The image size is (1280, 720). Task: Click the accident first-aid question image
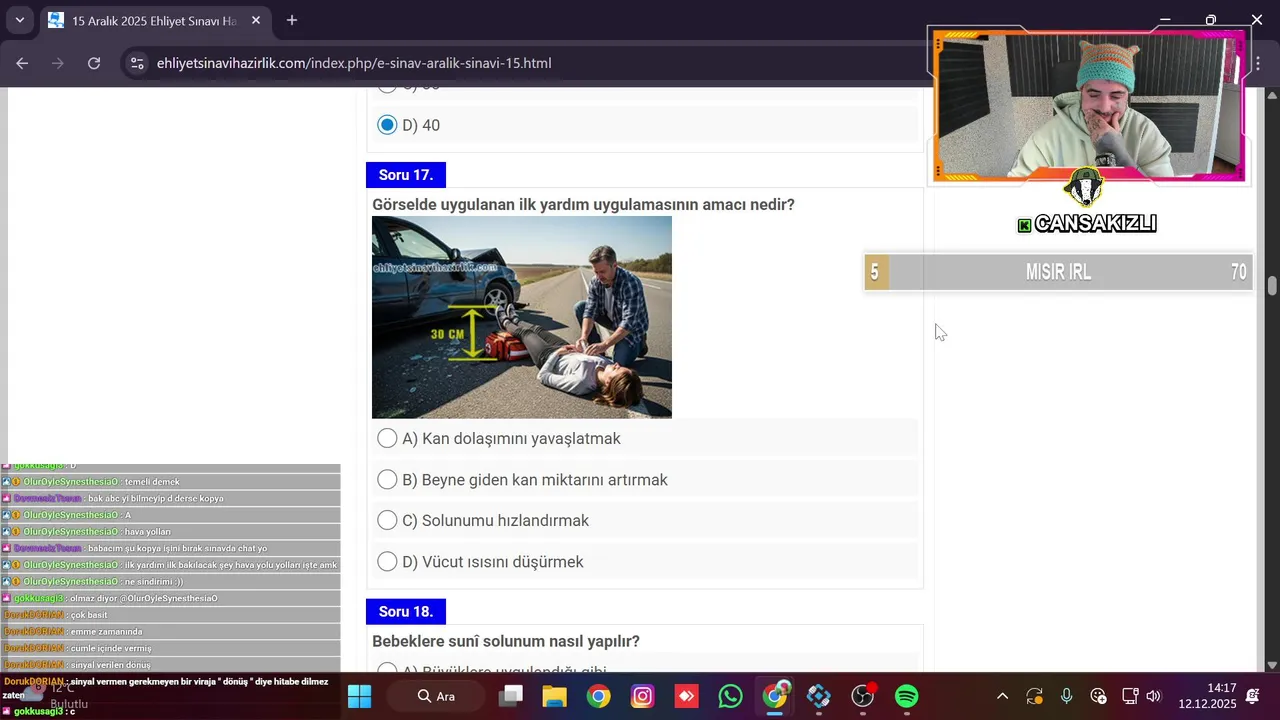tap(522, 317)
